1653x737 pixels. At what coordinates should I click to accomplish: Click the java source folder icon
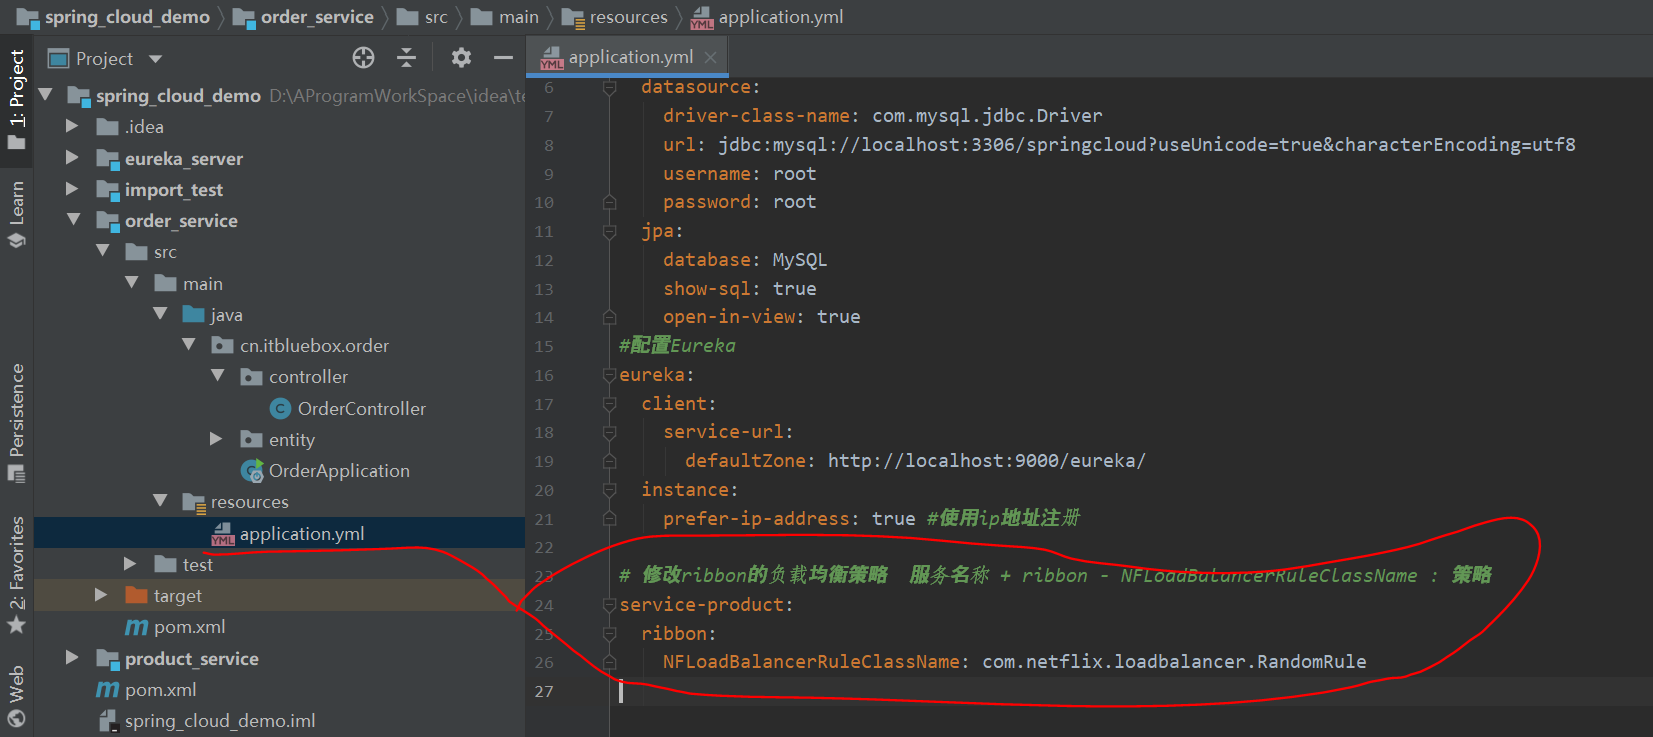(194, 314)
